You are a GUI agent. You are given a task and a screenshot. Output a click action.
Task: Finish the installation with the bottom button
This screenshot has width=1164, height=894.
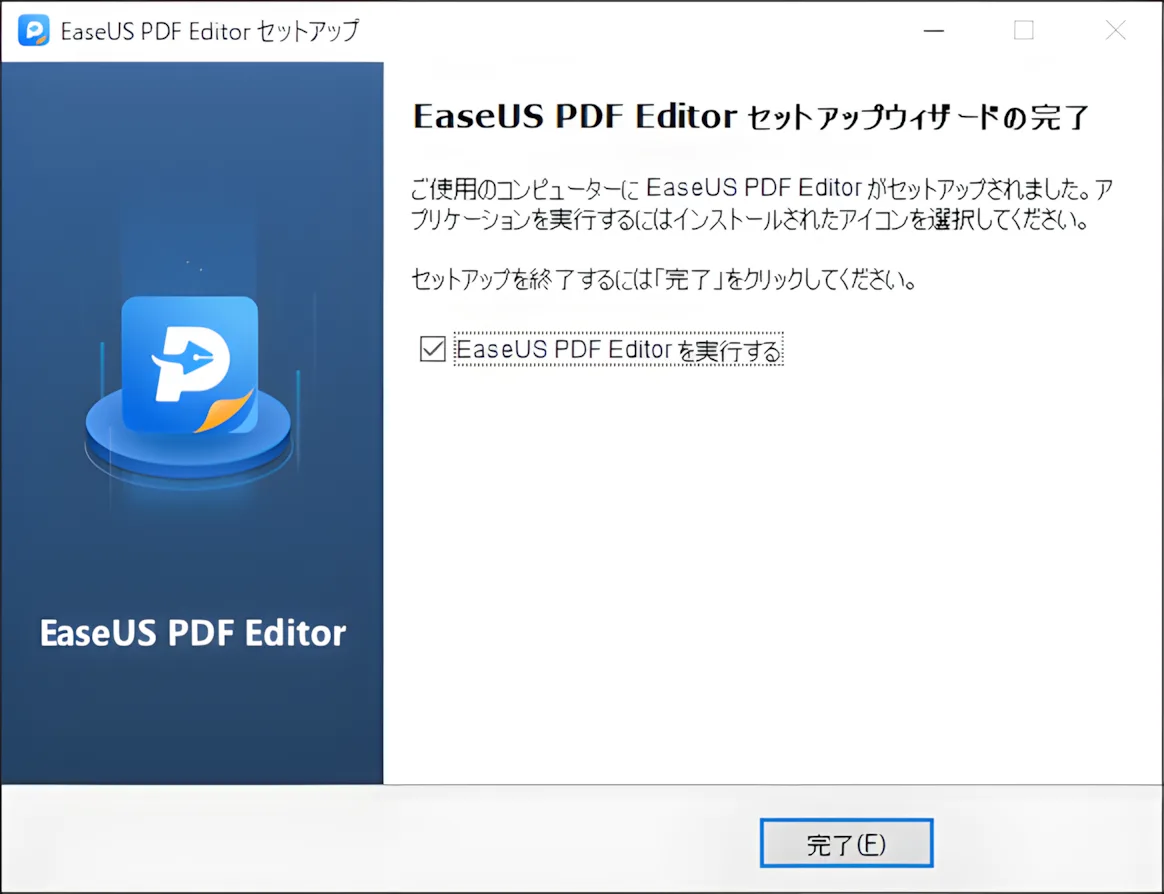(x=846, y=842)
